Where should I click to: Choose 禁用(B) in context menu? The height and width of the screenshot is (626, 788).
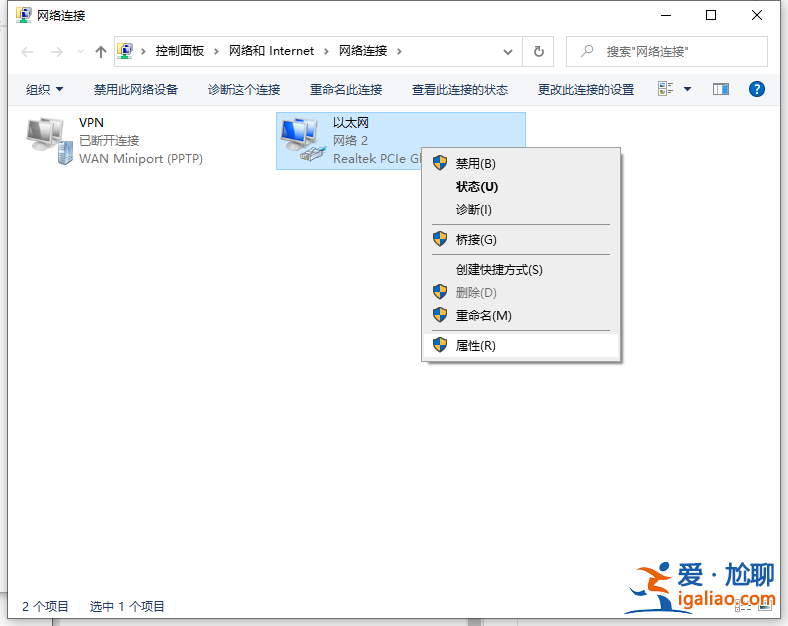521,164
